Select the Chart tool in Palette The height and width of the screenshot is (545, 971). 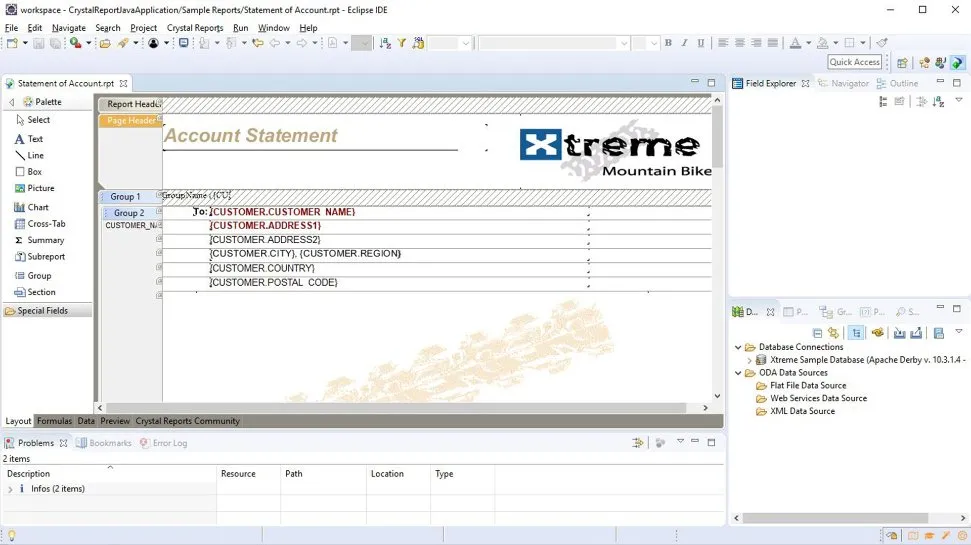click(x=31, y=207)
